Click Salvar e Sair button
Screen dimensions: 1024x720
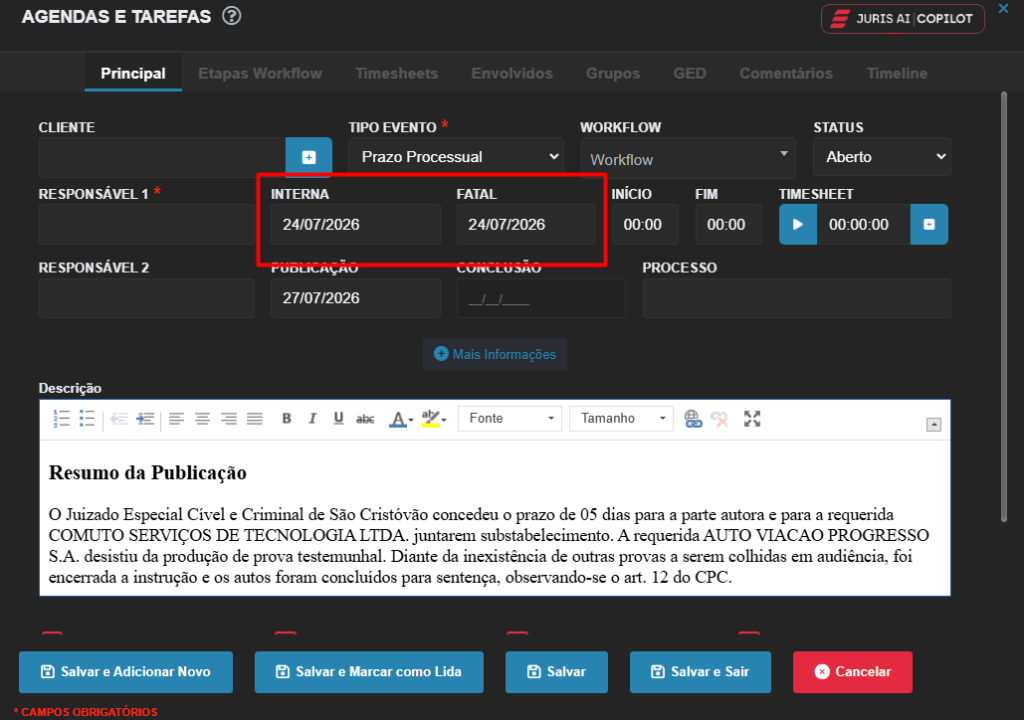700,672
